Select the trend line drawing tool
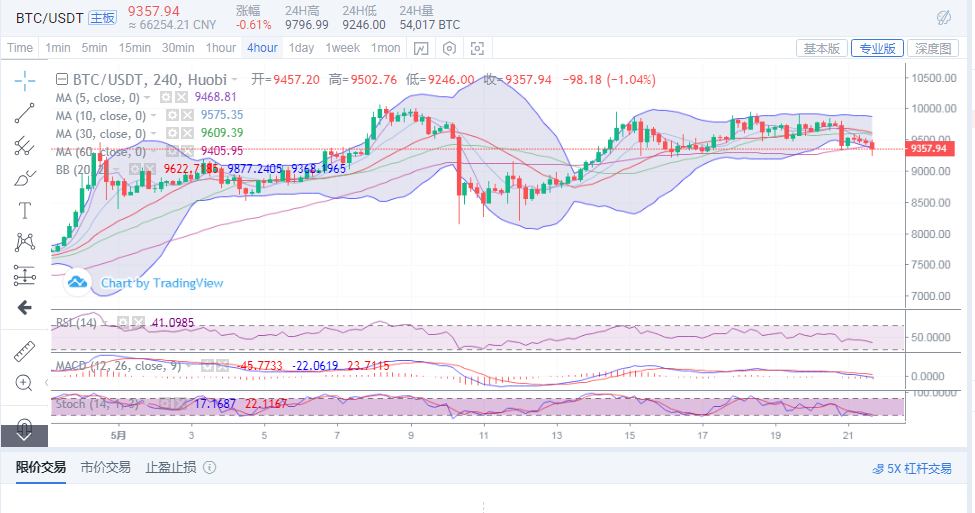The width and height of the screenshot is (975, 513). tap(25, 113)
